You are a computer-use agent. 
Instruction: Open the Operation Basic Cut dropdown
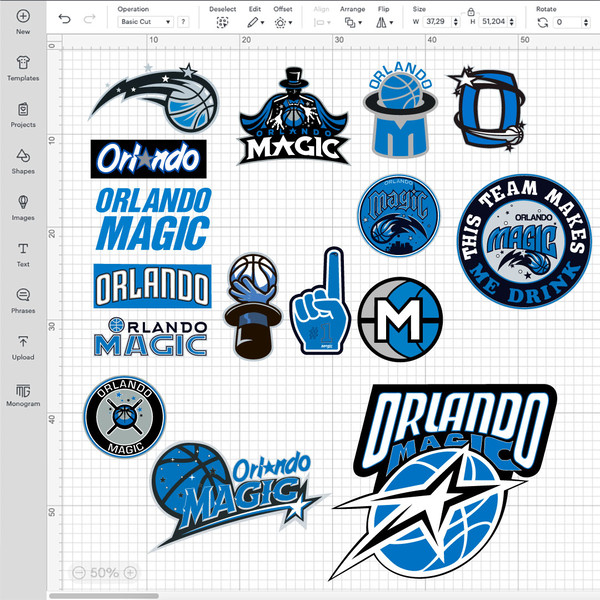coord(145,22)
